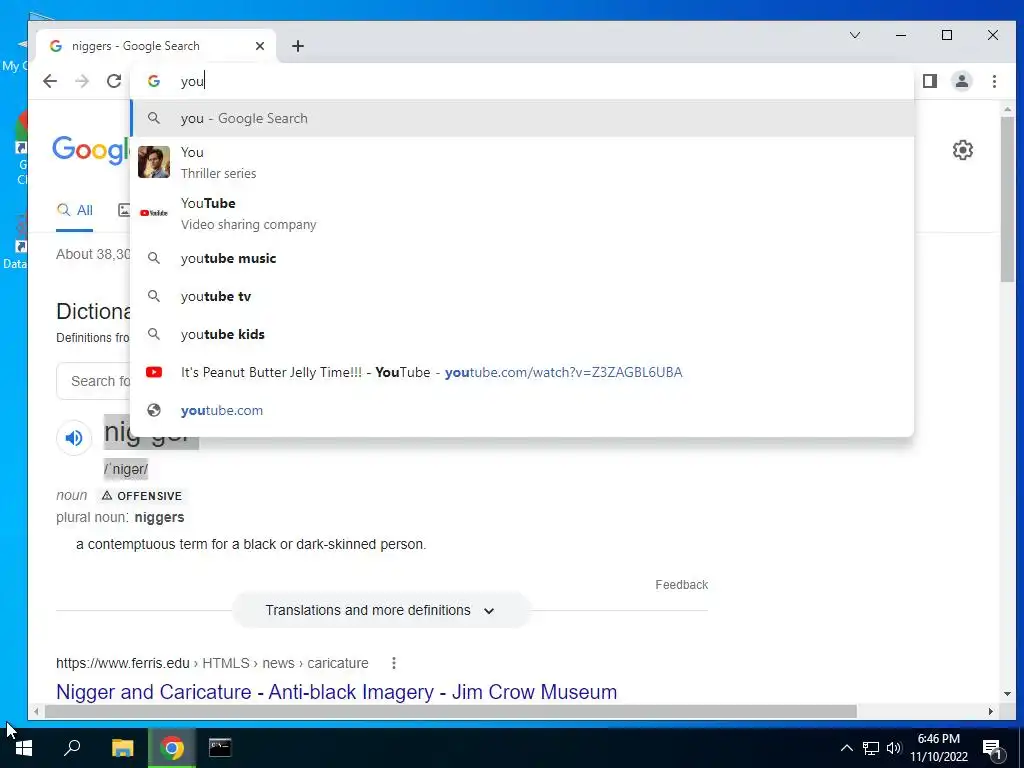Click the forward navigation arrow
The width and height of the screenshot is (1024, 768).
point(82,81)
